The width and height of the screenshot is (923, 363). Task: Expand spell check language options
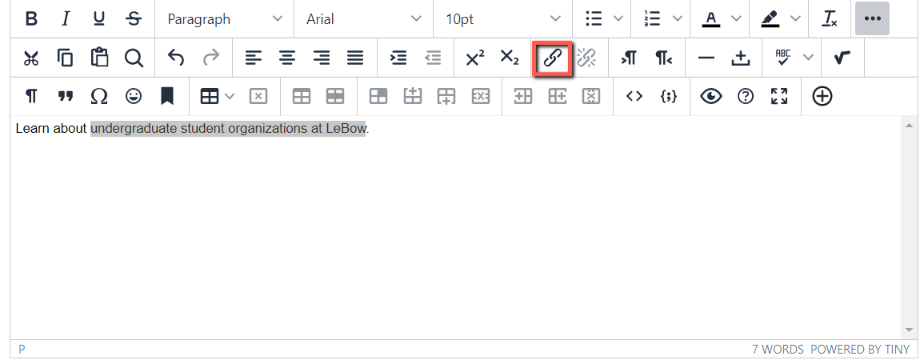[x=808, y=58]
